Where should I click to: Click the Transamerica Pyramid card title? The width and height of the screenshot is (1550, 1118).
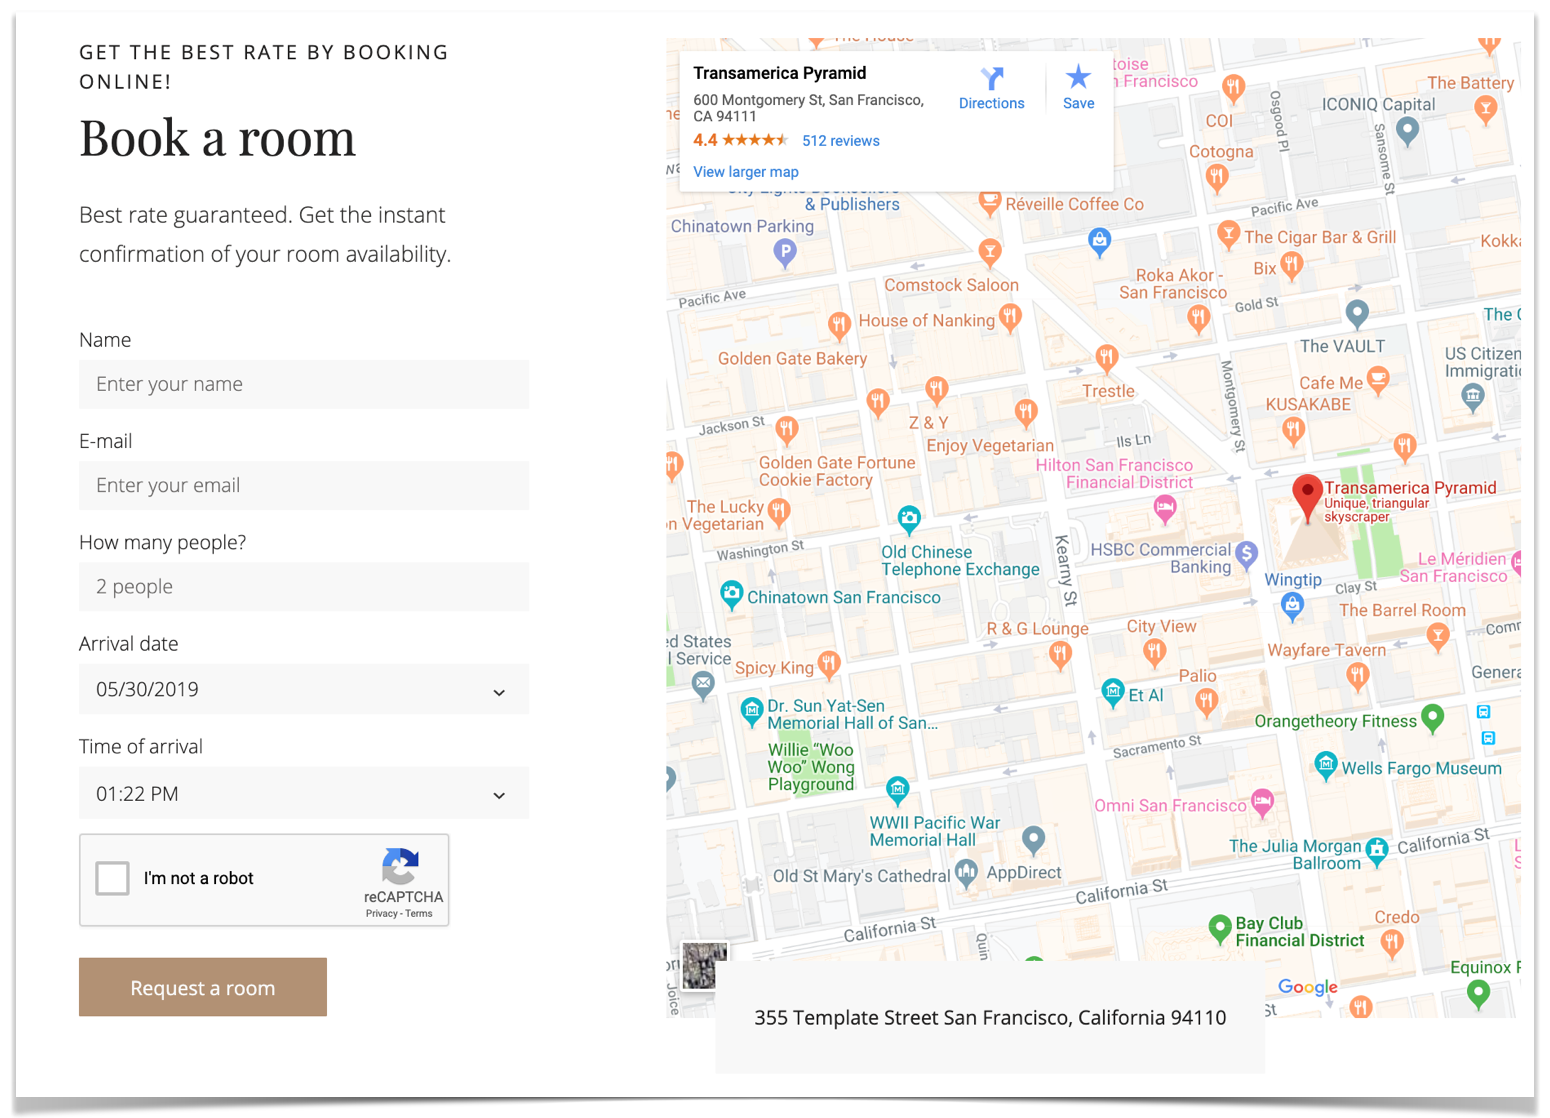(780, 73)
